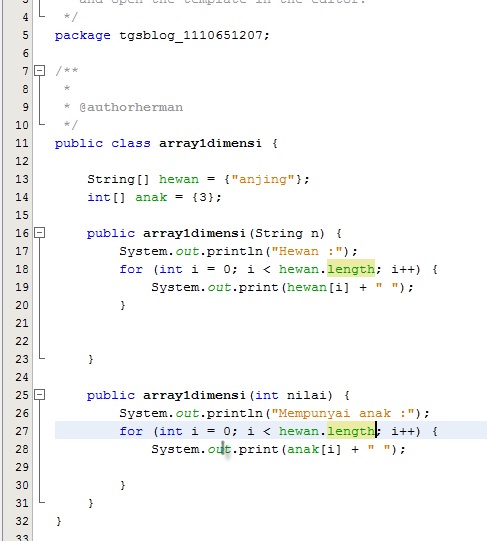Viewport: 487px width, 541px height.
Task: Click the package name tgsblog_1110651207
Action: click(191, 35)
